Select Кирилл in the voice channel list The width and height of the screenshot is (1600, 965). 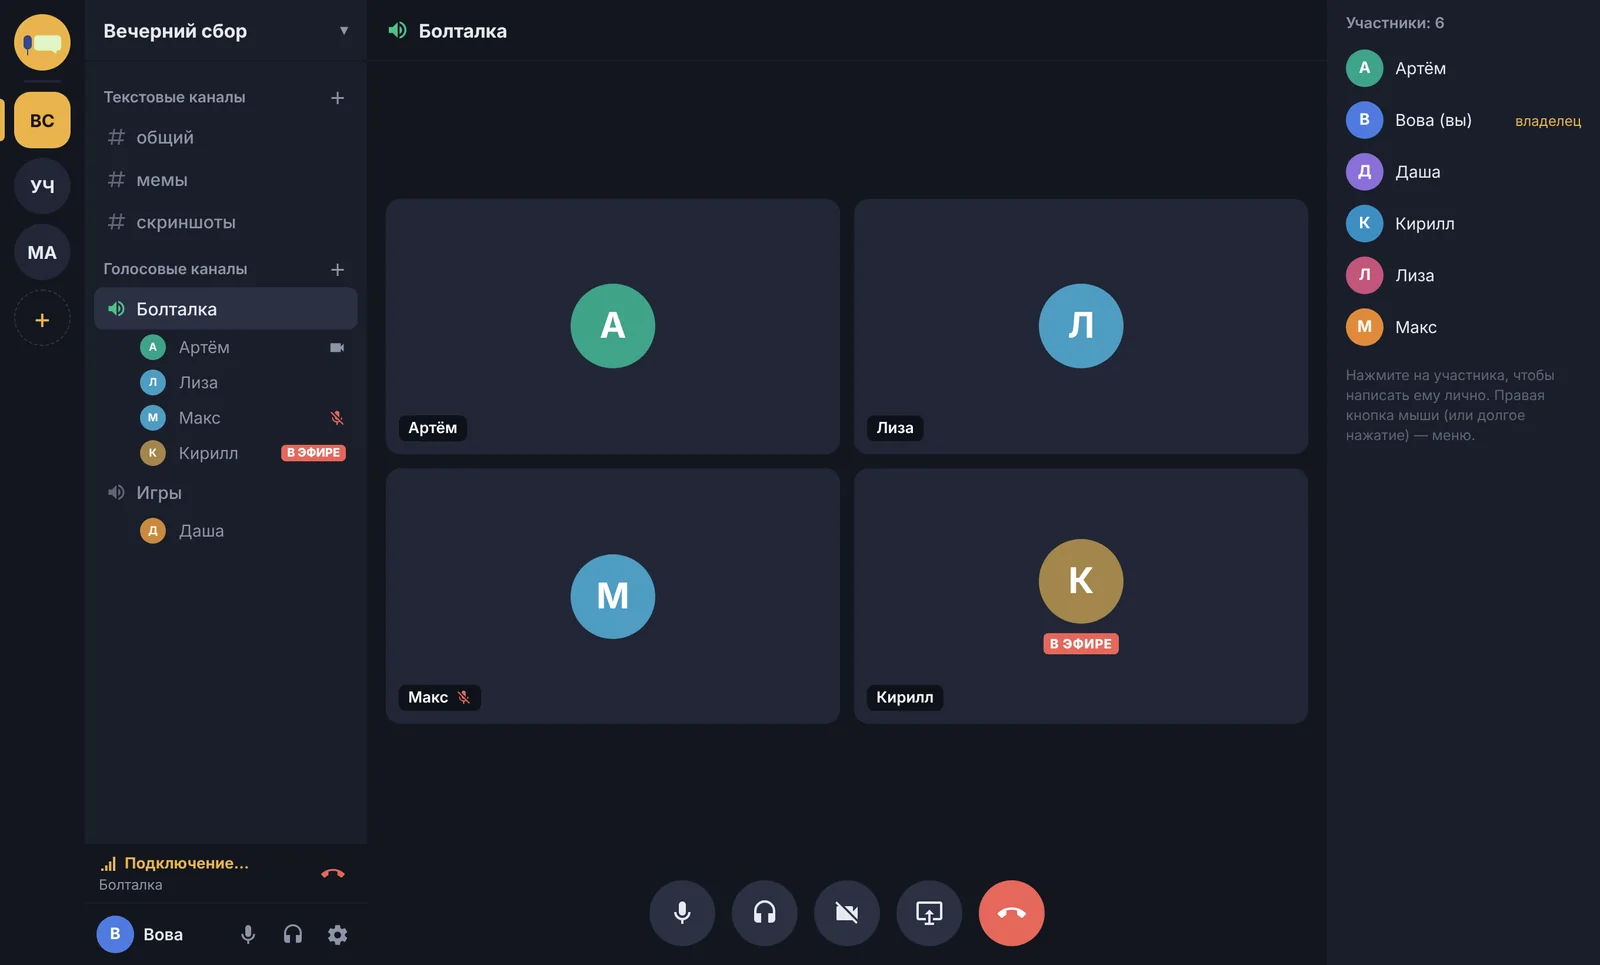(242, 453)
